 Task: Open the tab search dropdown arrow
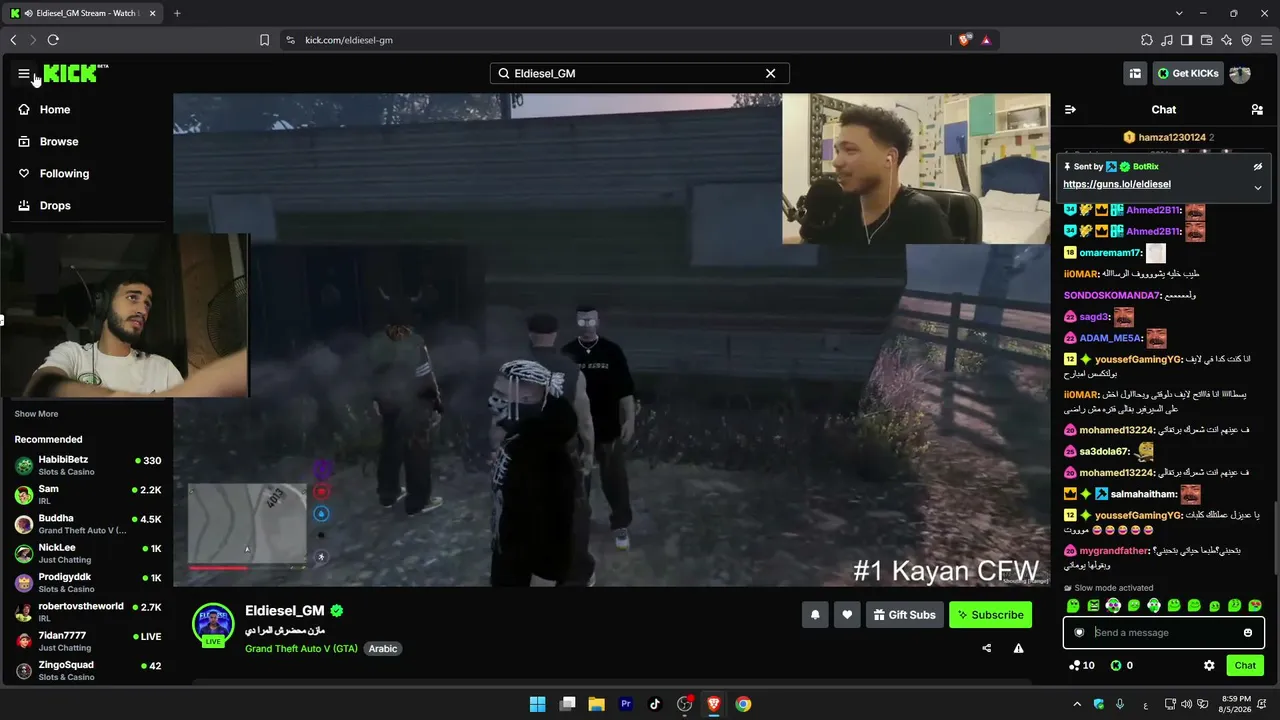tap(1179, 13)
